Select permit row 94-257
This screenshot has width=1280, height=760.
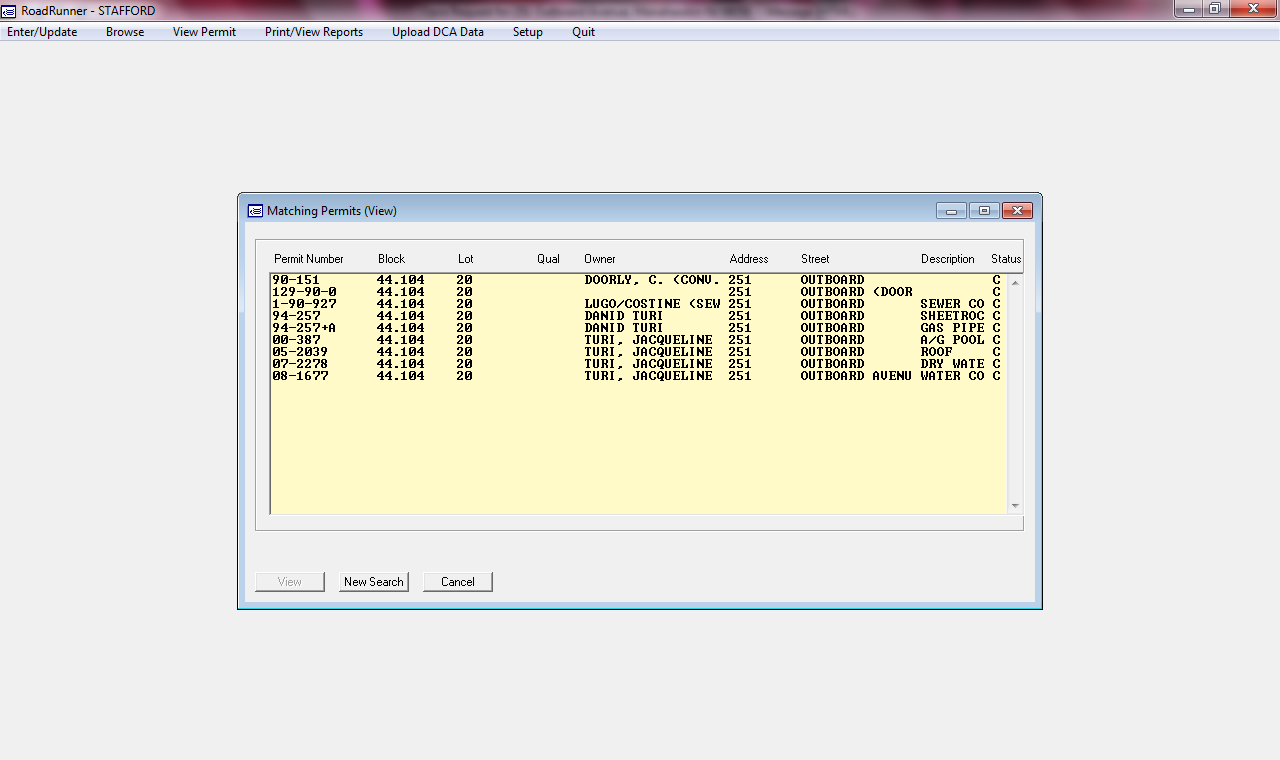tap(637, 316)
